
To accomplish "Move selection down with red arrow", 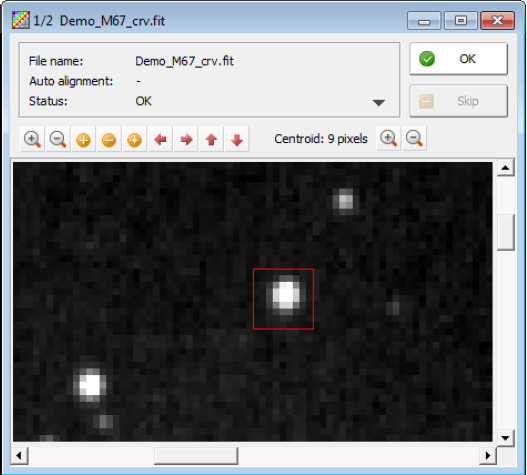I will 237,139.
